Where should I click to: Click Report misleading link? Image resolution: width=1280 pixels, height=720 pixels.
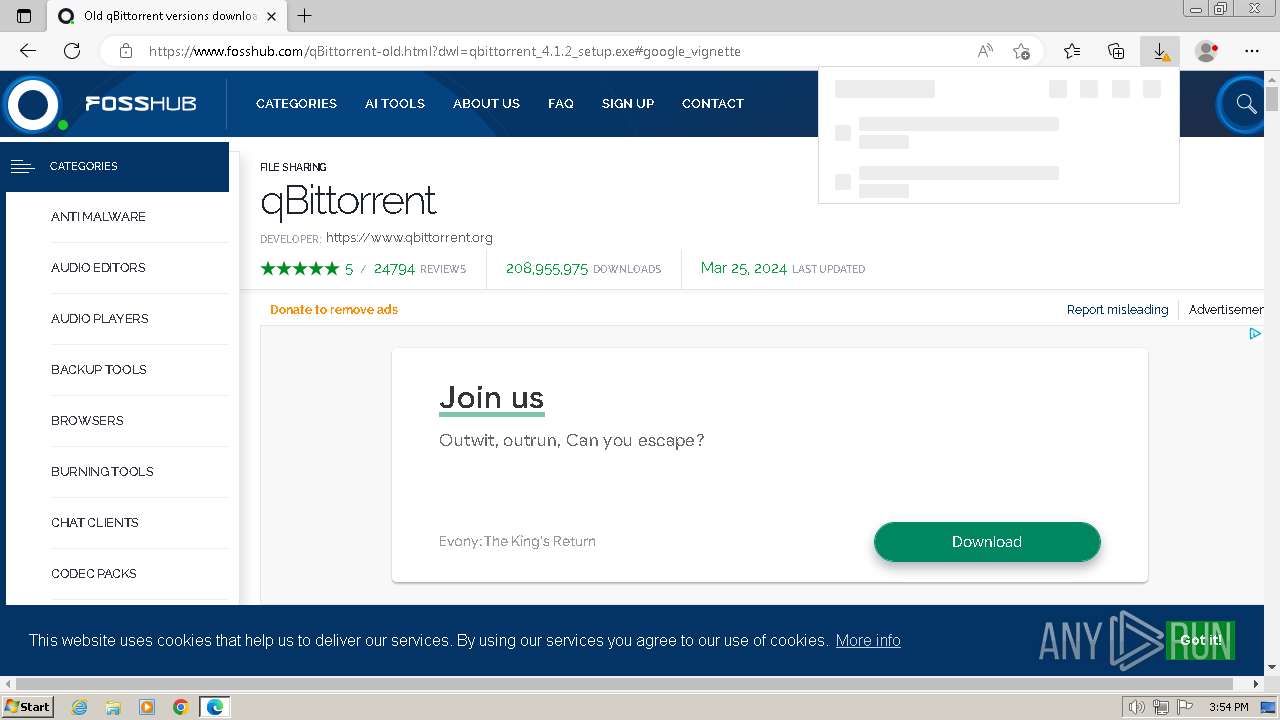[x=1117, y=309]
